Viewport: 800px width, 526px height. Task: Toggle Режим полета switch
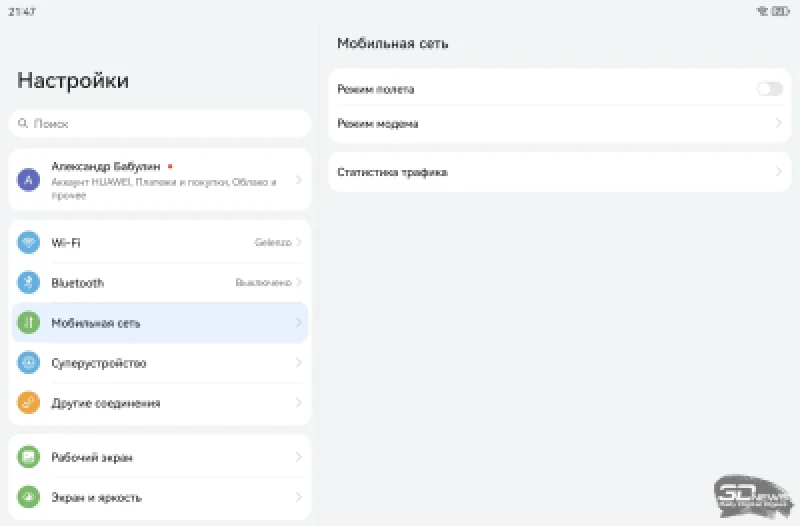[x=769, y=89]
